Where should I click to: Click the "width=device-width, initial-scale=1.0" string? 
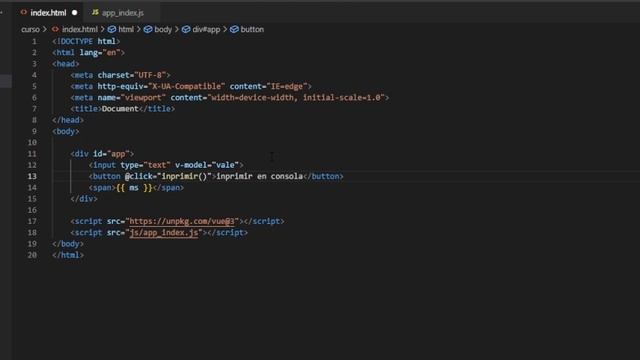pyautogui.click(x=296, y=98)
